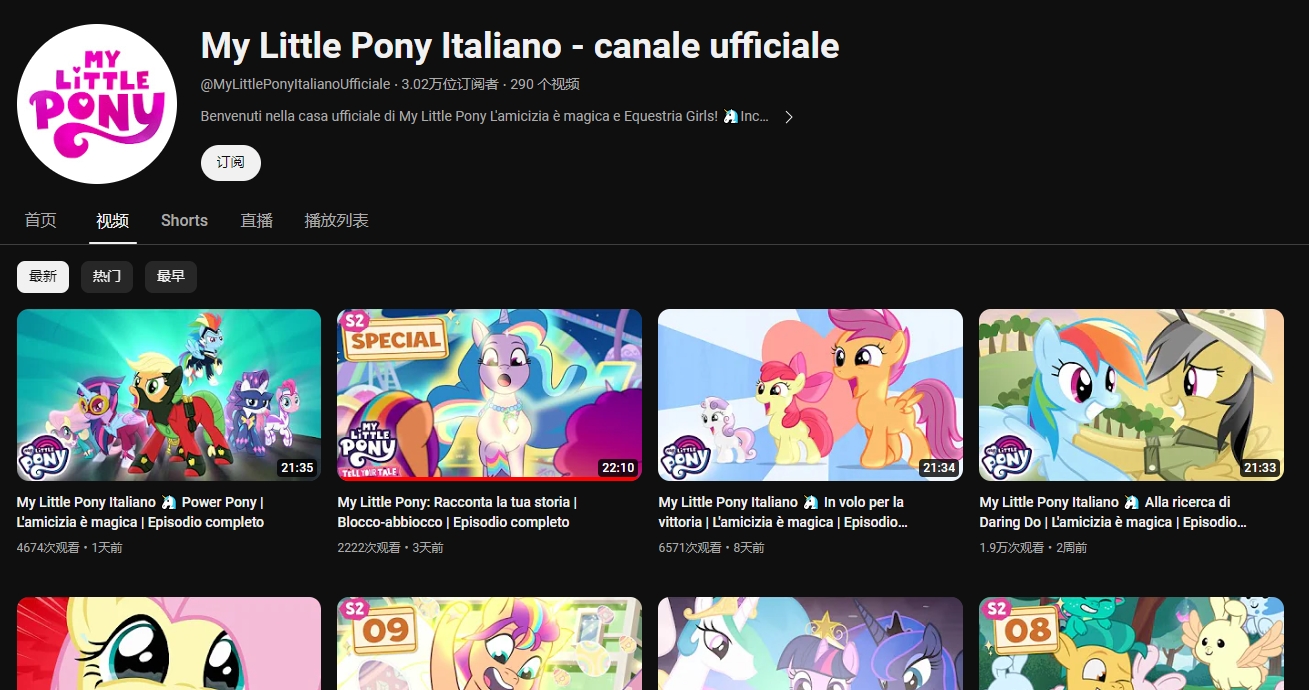Screen dimensions: 1309x690
Task: Open the S2 episode 09 thumbnail
Action: point(490,643)
